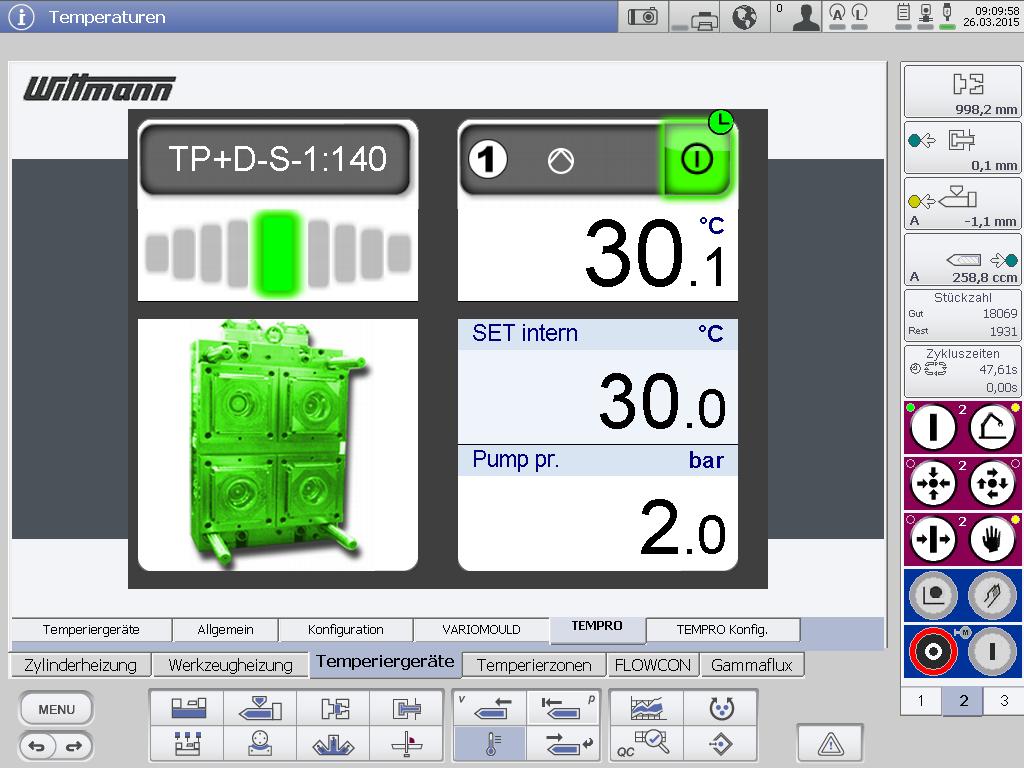Screen dimensions: 1024x768
Task: Open the Stückzahl counter panel
Action: tap(963, 315)
